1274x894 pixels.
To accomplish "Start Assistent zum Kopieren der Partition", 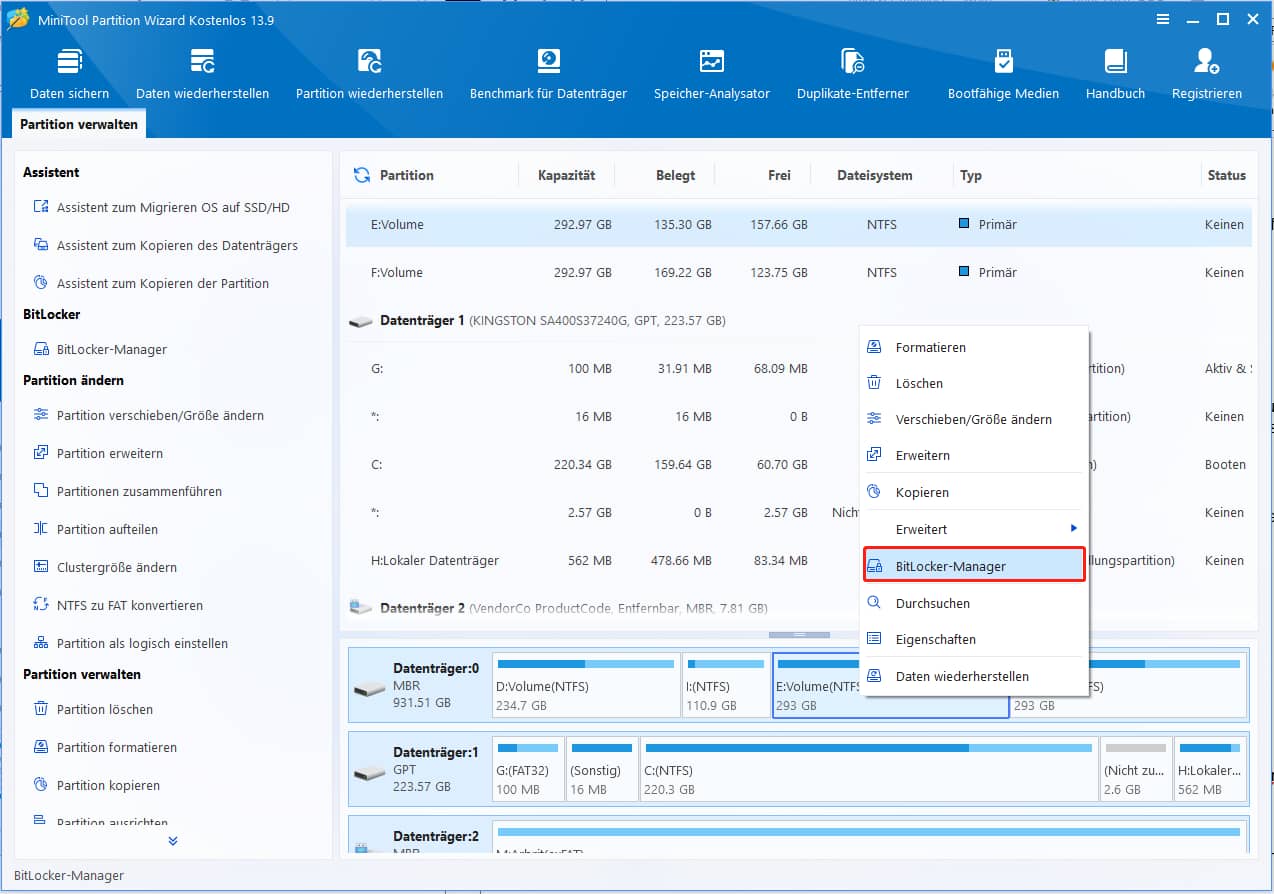I will pyautogui.click(x=151, y=283).
